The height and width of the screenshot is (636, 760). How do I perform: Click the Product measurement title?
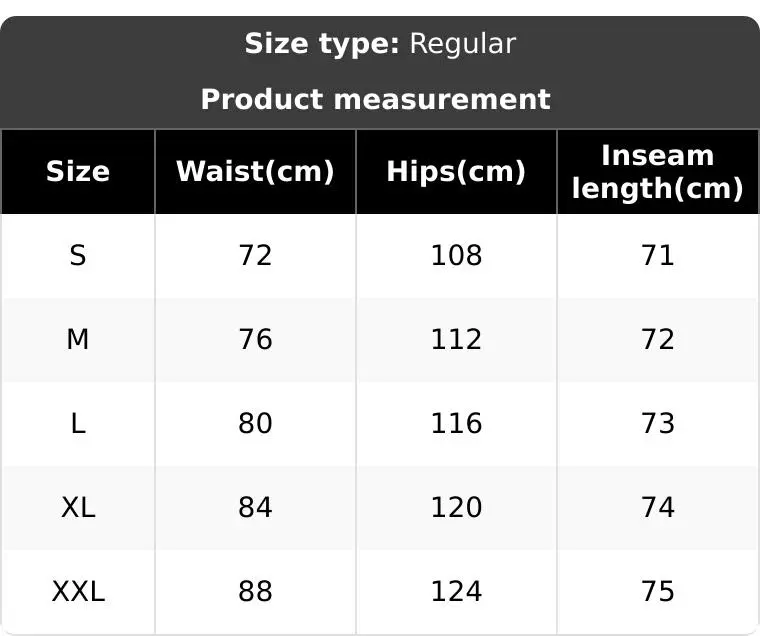coord(375,99)
